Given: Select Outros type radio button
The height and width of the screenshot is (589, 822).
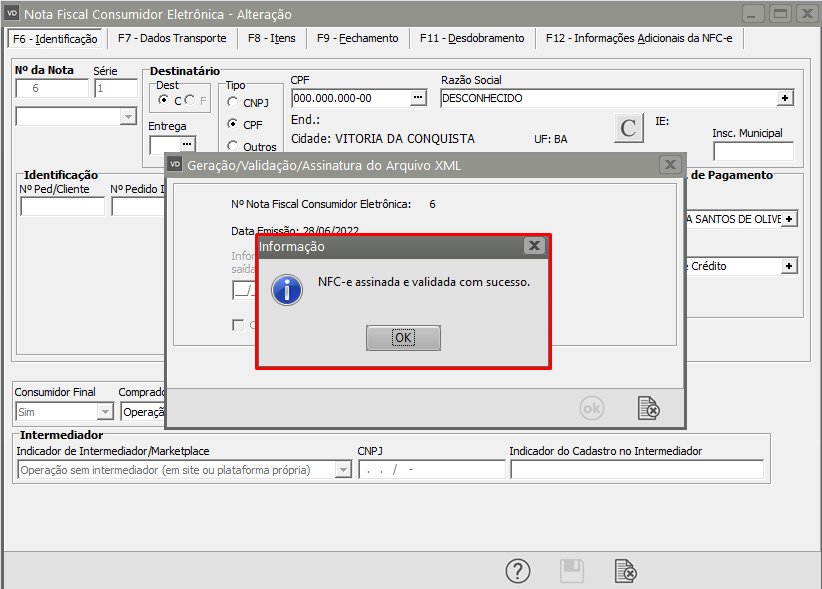Looking at the screenshot, I should (232, 146).
